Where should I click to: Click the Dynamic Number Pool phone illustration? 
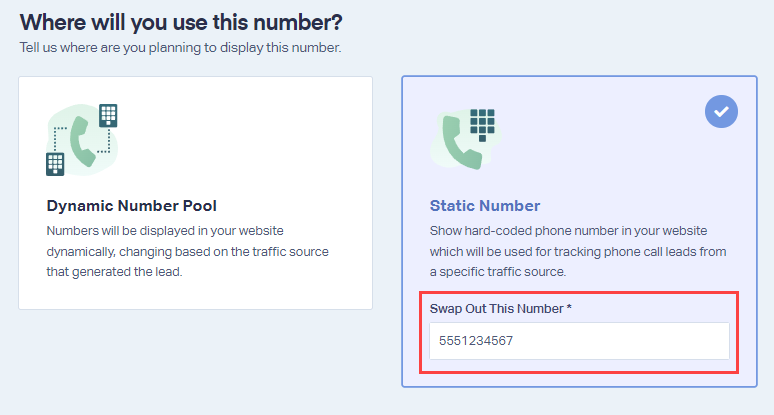[x=82, y=140]
